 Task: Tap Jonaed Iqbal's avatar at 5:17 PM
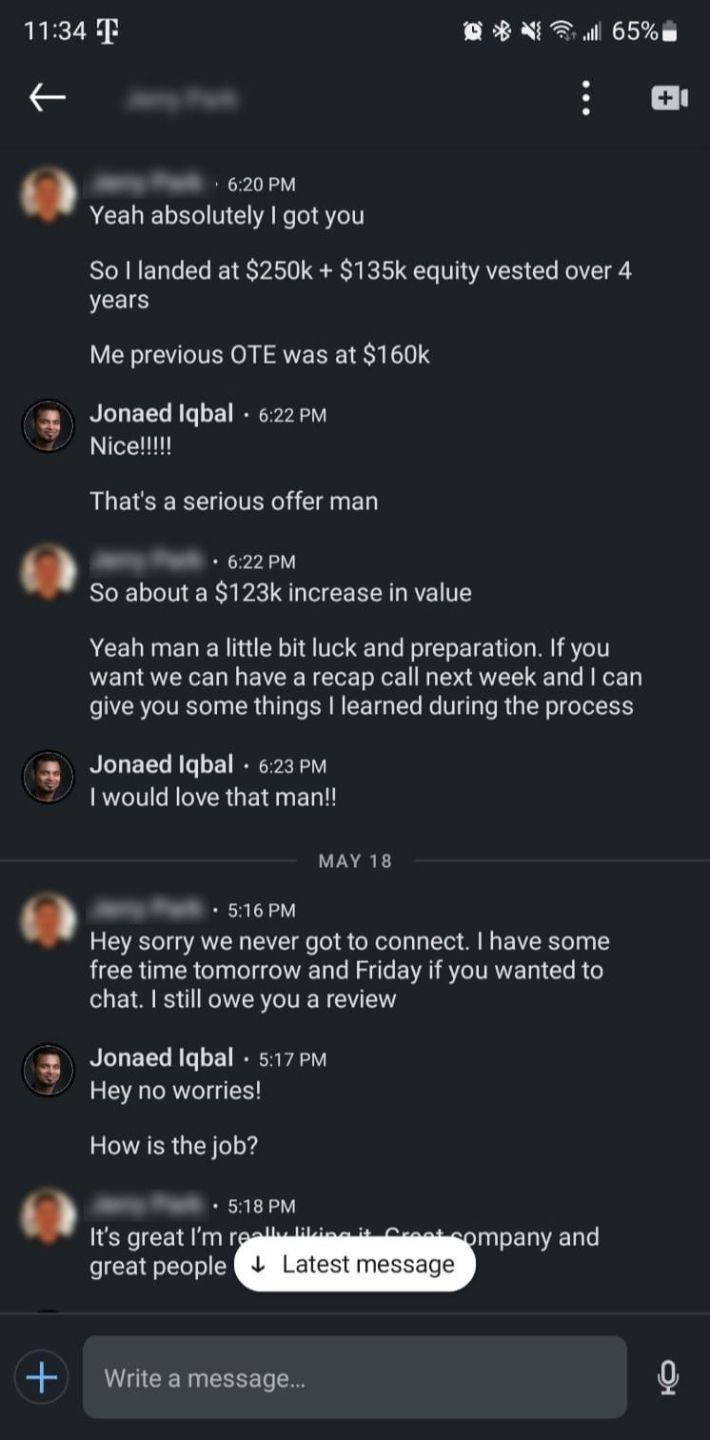point(48,1068)
